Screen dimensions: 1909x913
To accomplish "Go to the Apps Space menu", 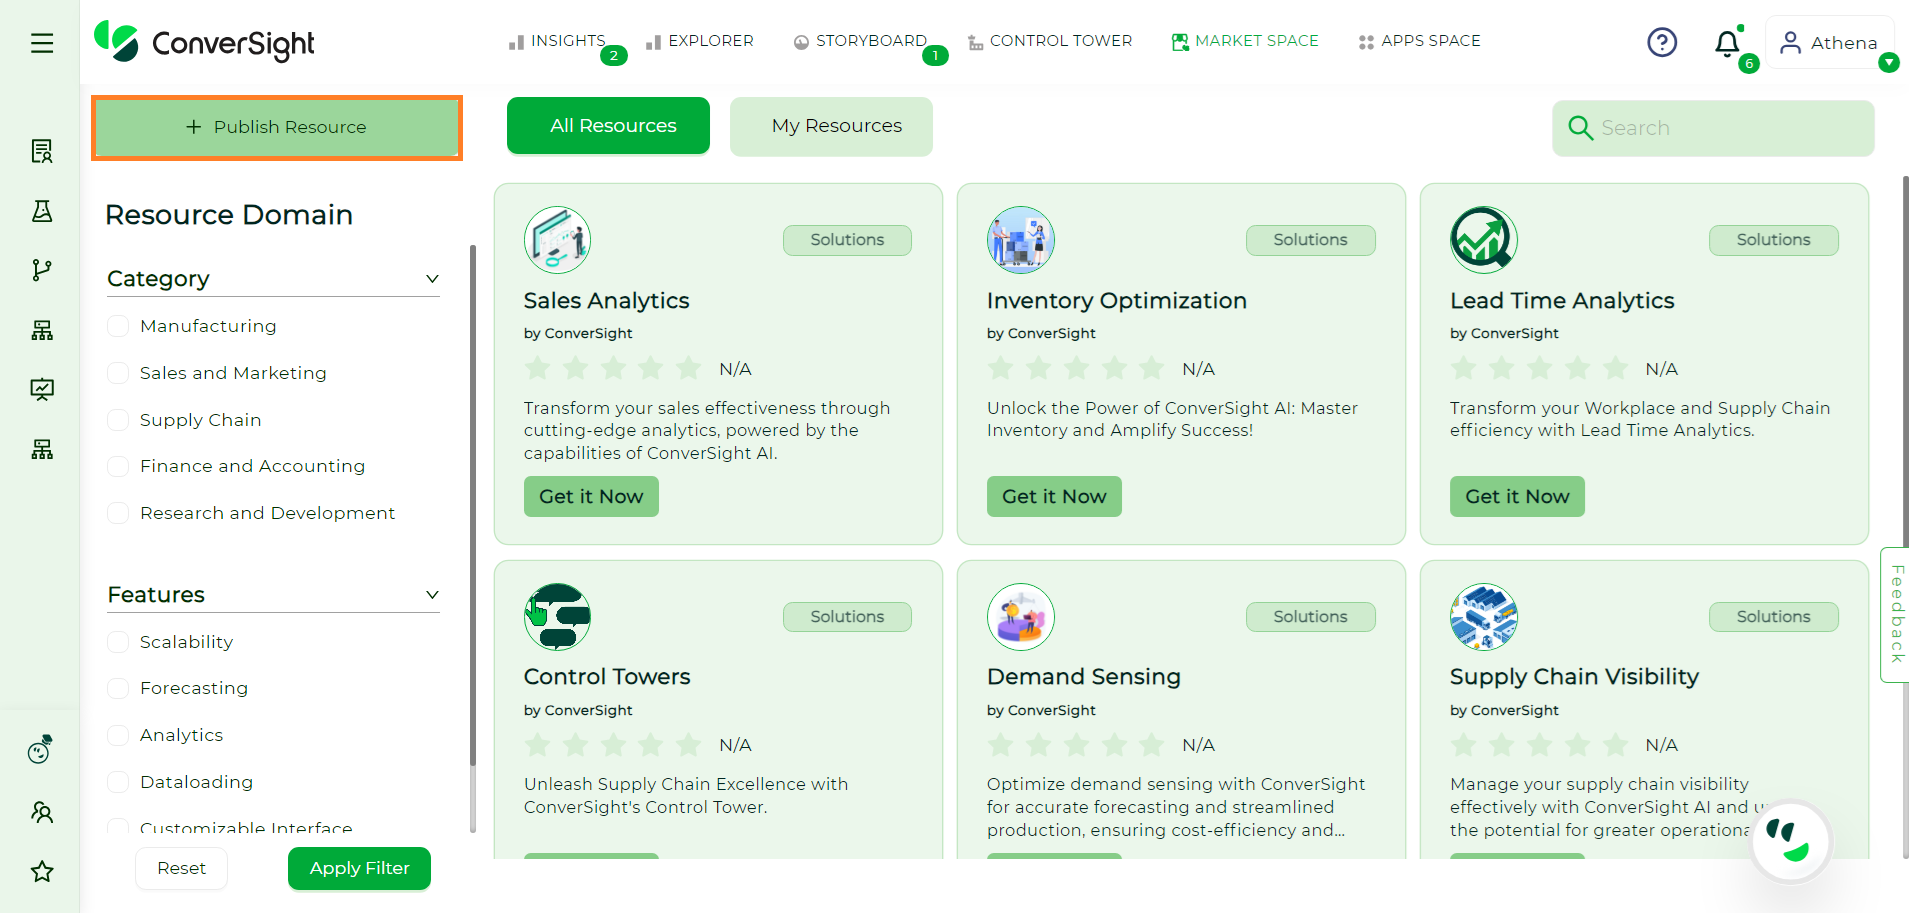I will (x=1419, y=41).
